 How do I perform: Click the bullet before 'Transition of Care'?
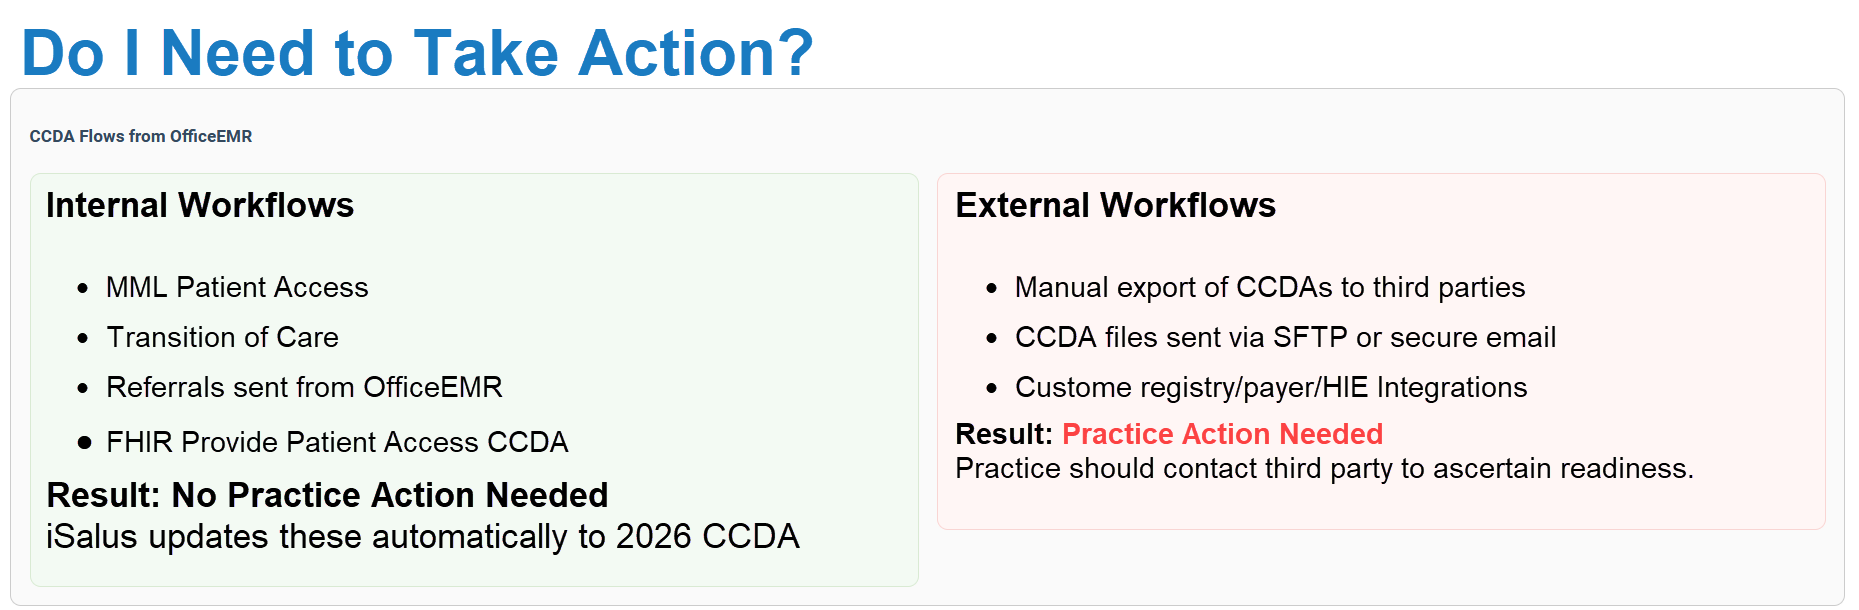point(83,339)
